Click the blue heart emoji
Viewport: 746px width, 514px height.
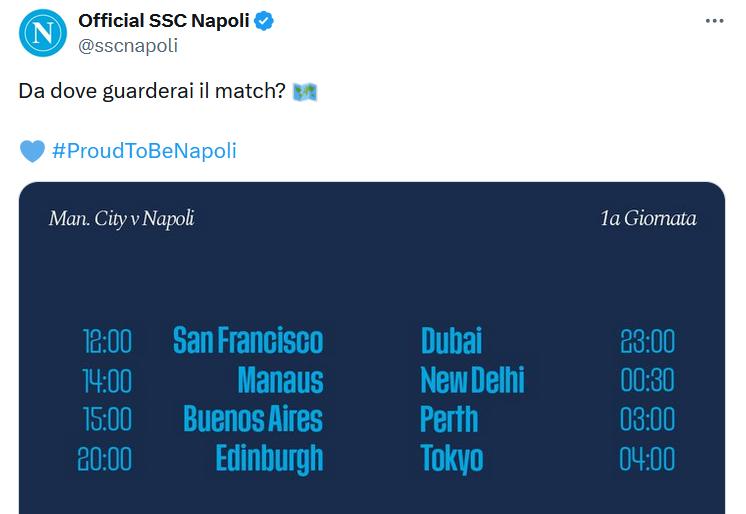point(32,151)
